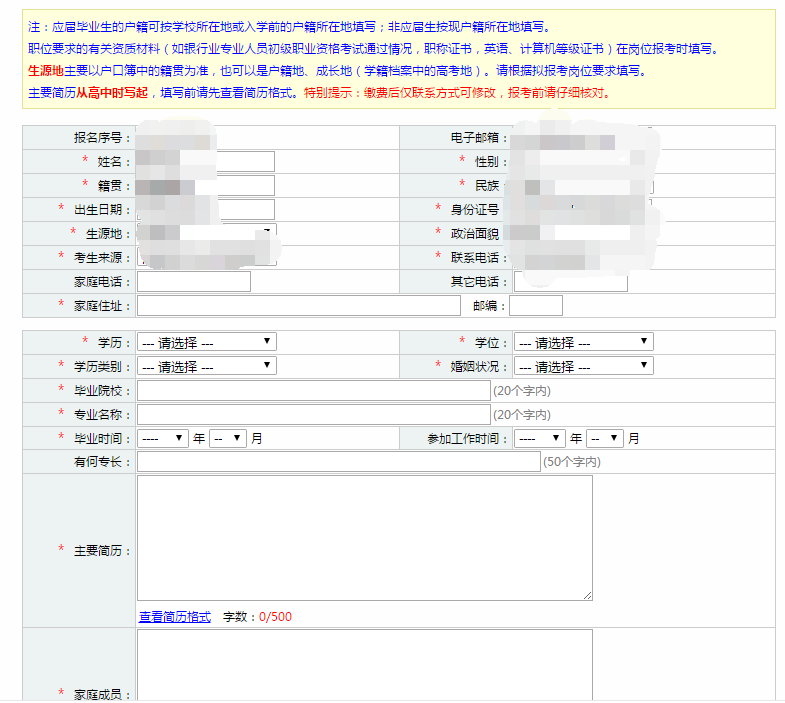785x703 pixels.
Task: Click into the 有何专长 field
Action: point(338,462)
